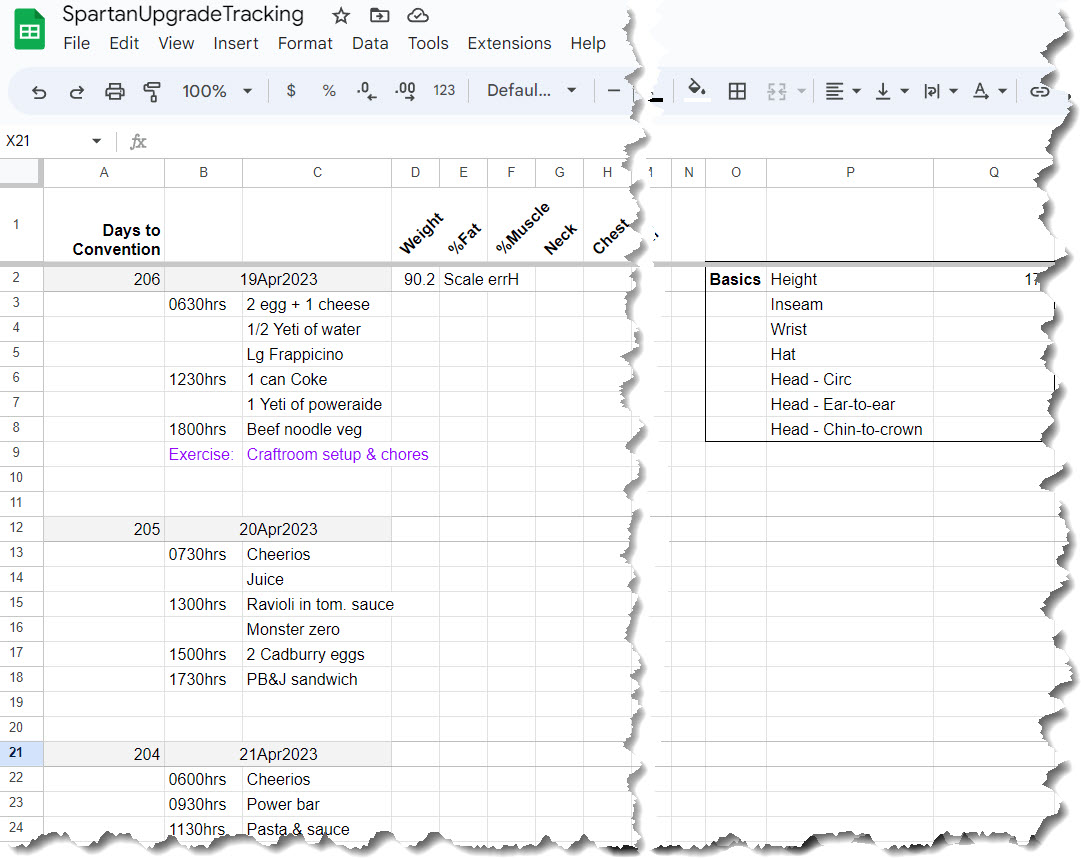Select the rotated Weight header cell
Viewport: 1081px width, 858px height.
point(416,225)
